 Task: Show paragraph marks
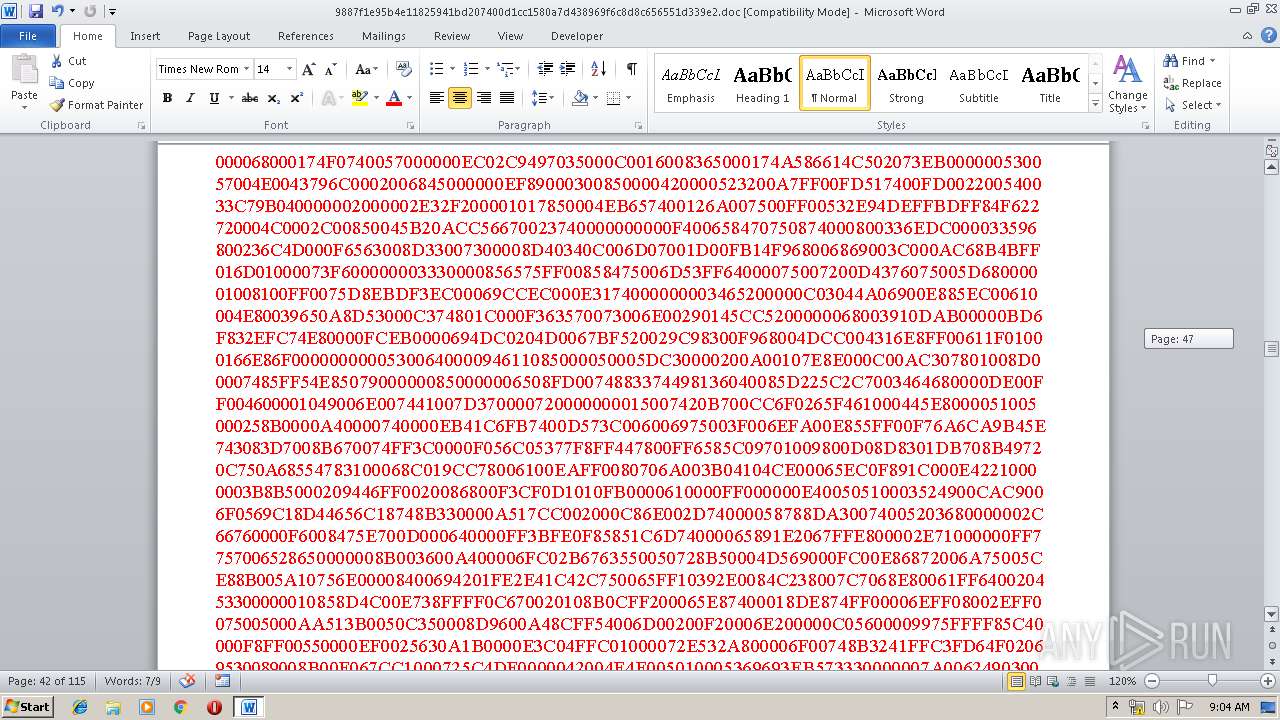631,69
